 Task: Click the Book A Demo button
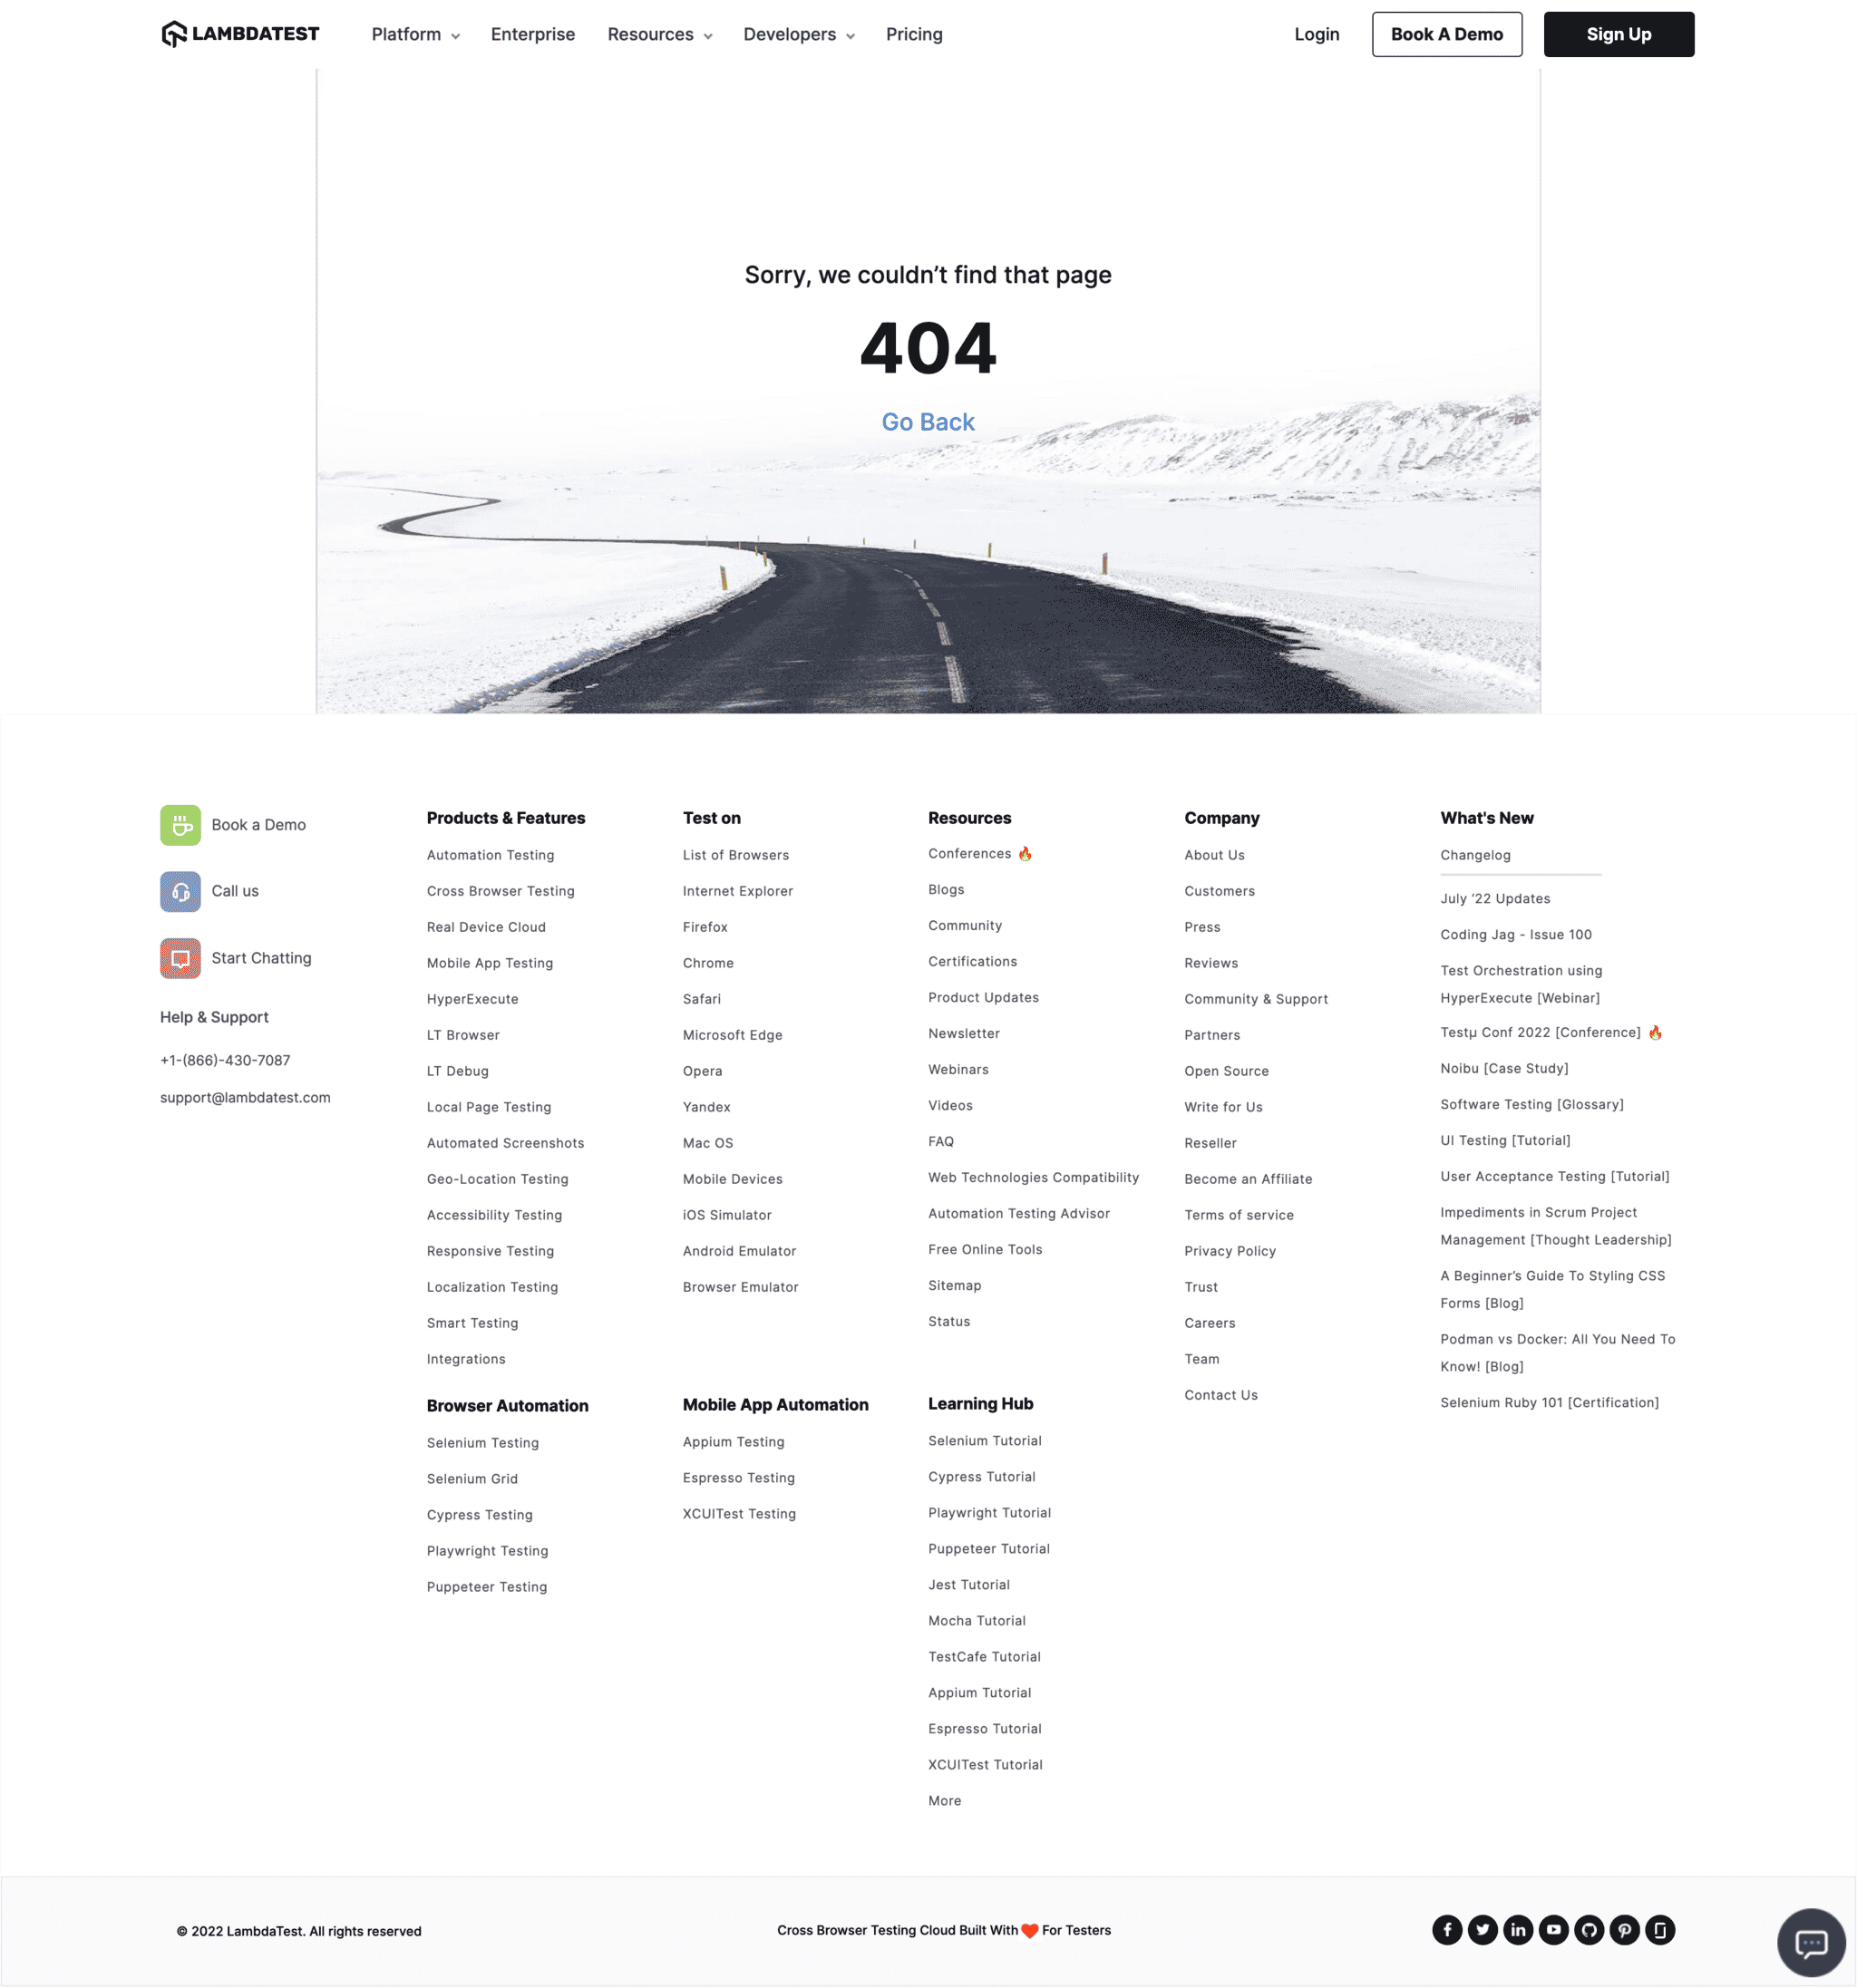(1447, 34)
